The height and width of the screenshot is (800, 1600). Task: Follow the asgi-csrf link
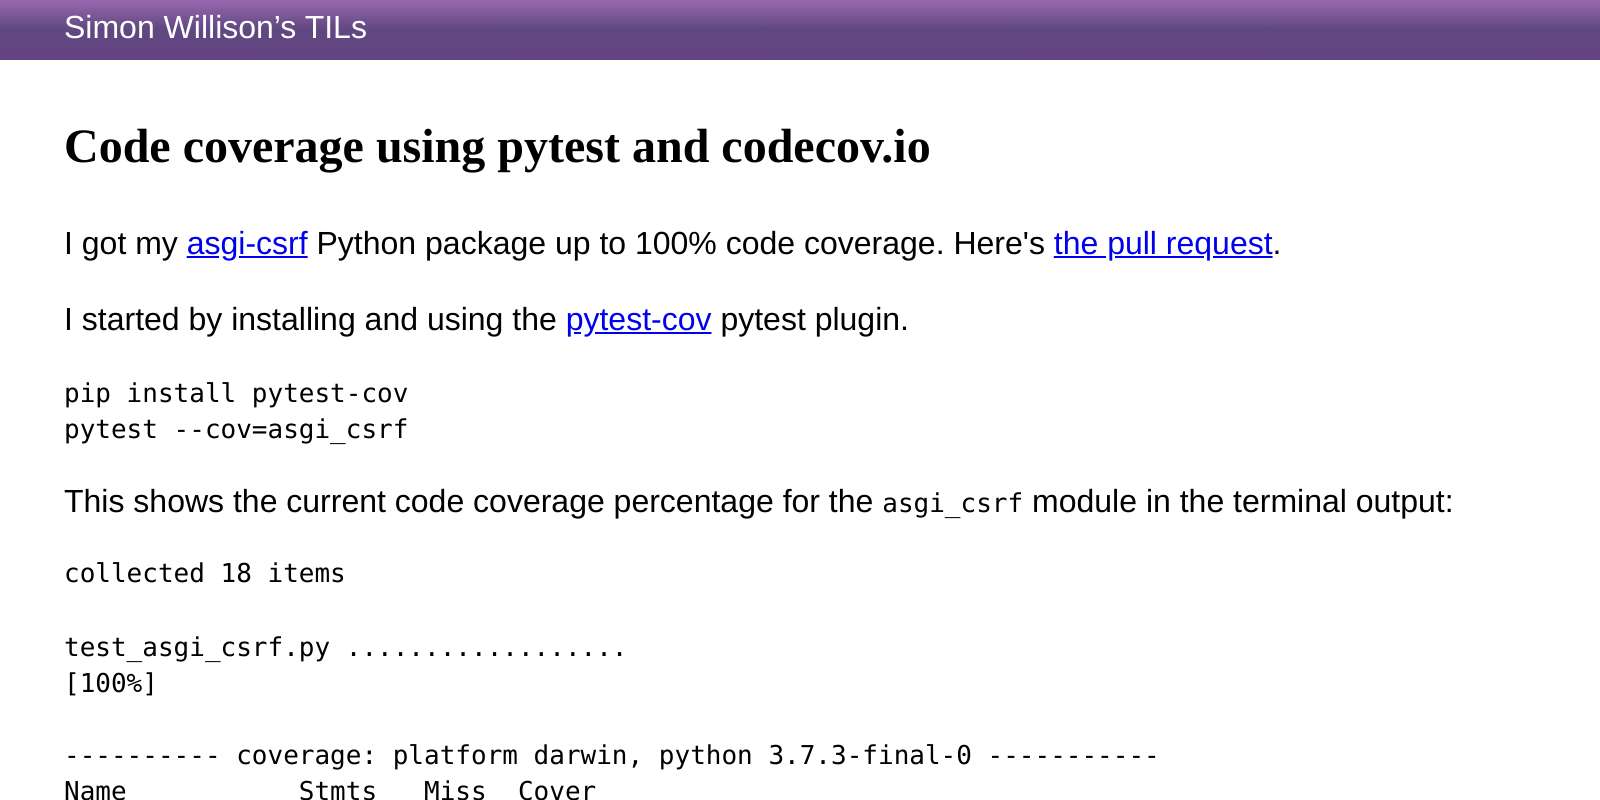(x=247, y=244)
